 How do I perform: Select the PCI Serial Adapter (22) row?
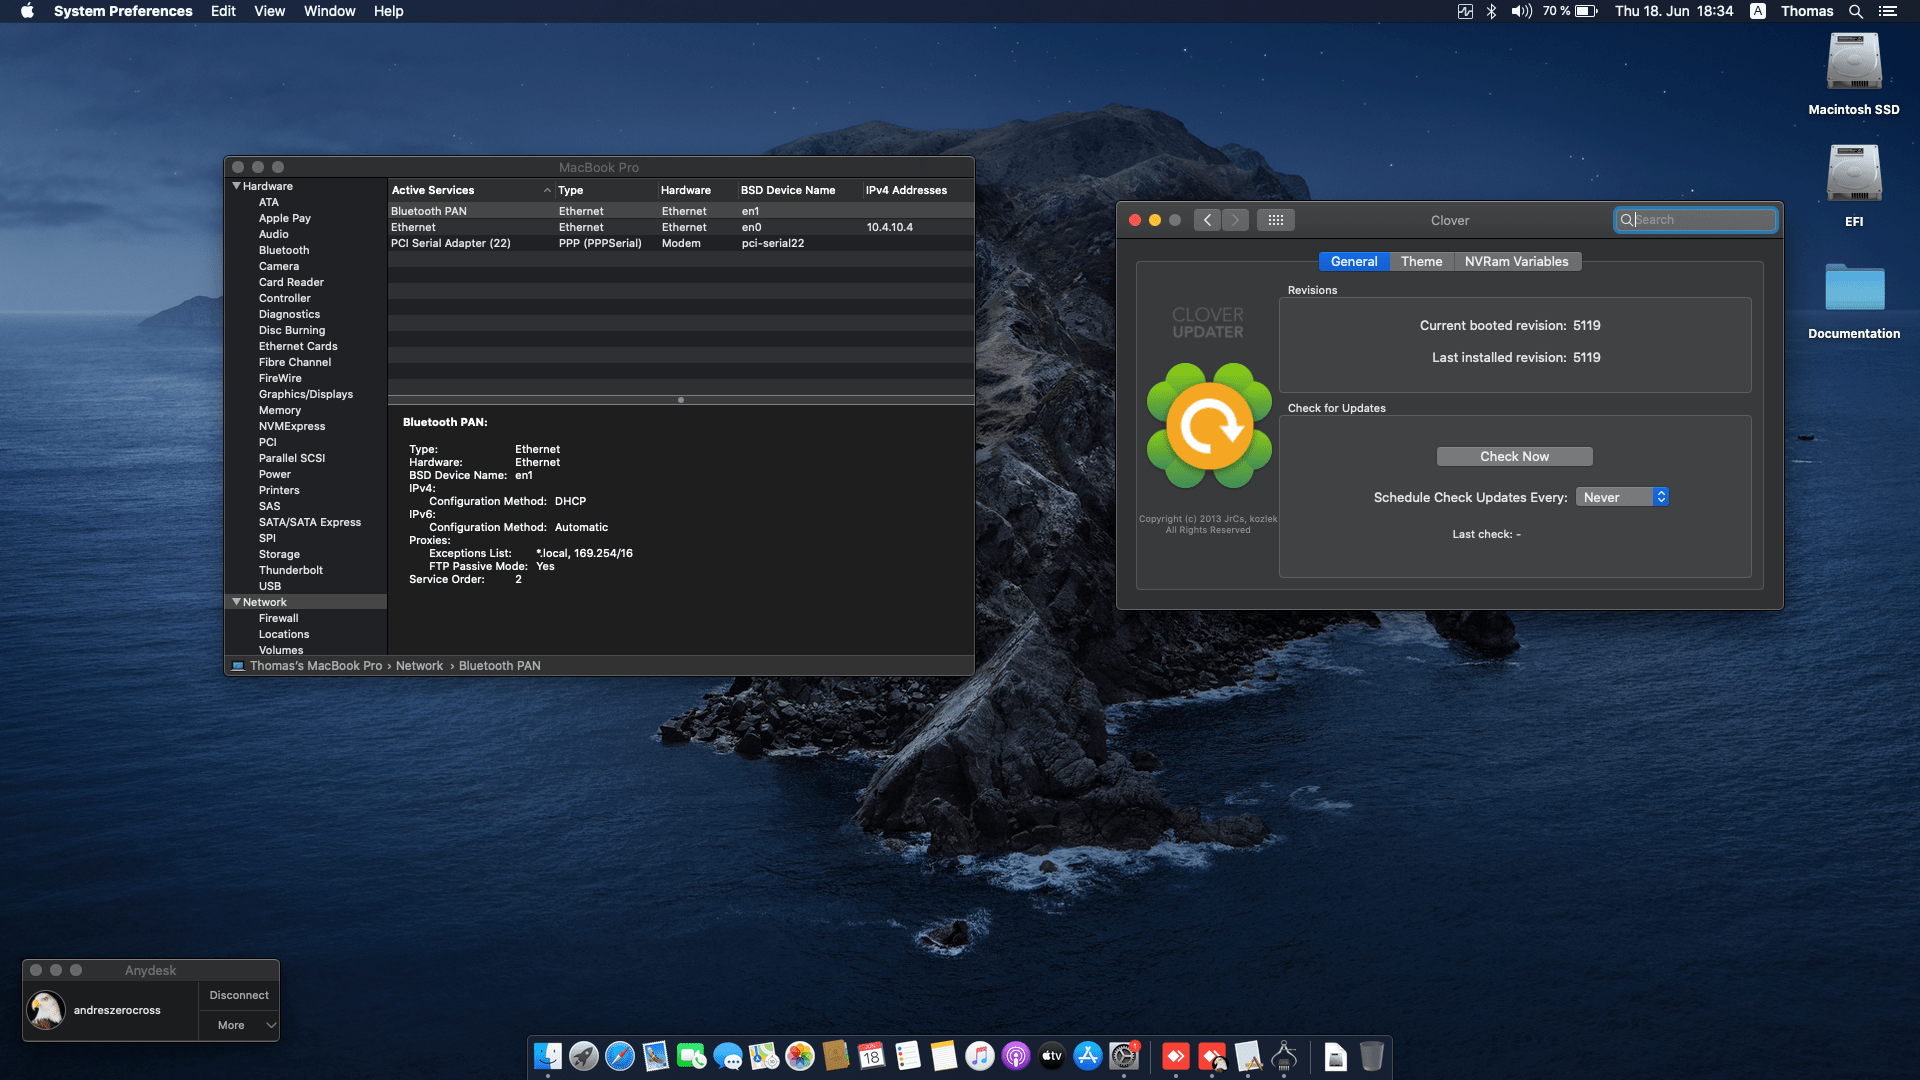coord(680,243)
